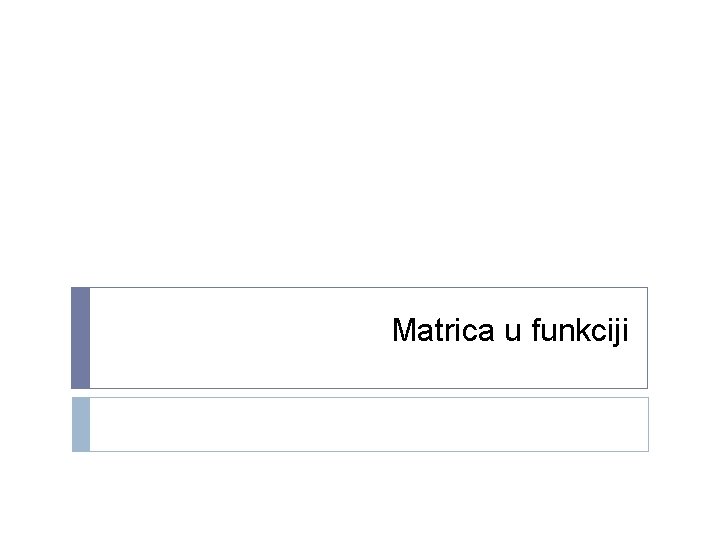The width and height of the screenshot is (720, 540).
Task: Click the capital "M" starting the title
Action: tap(405, 330)
